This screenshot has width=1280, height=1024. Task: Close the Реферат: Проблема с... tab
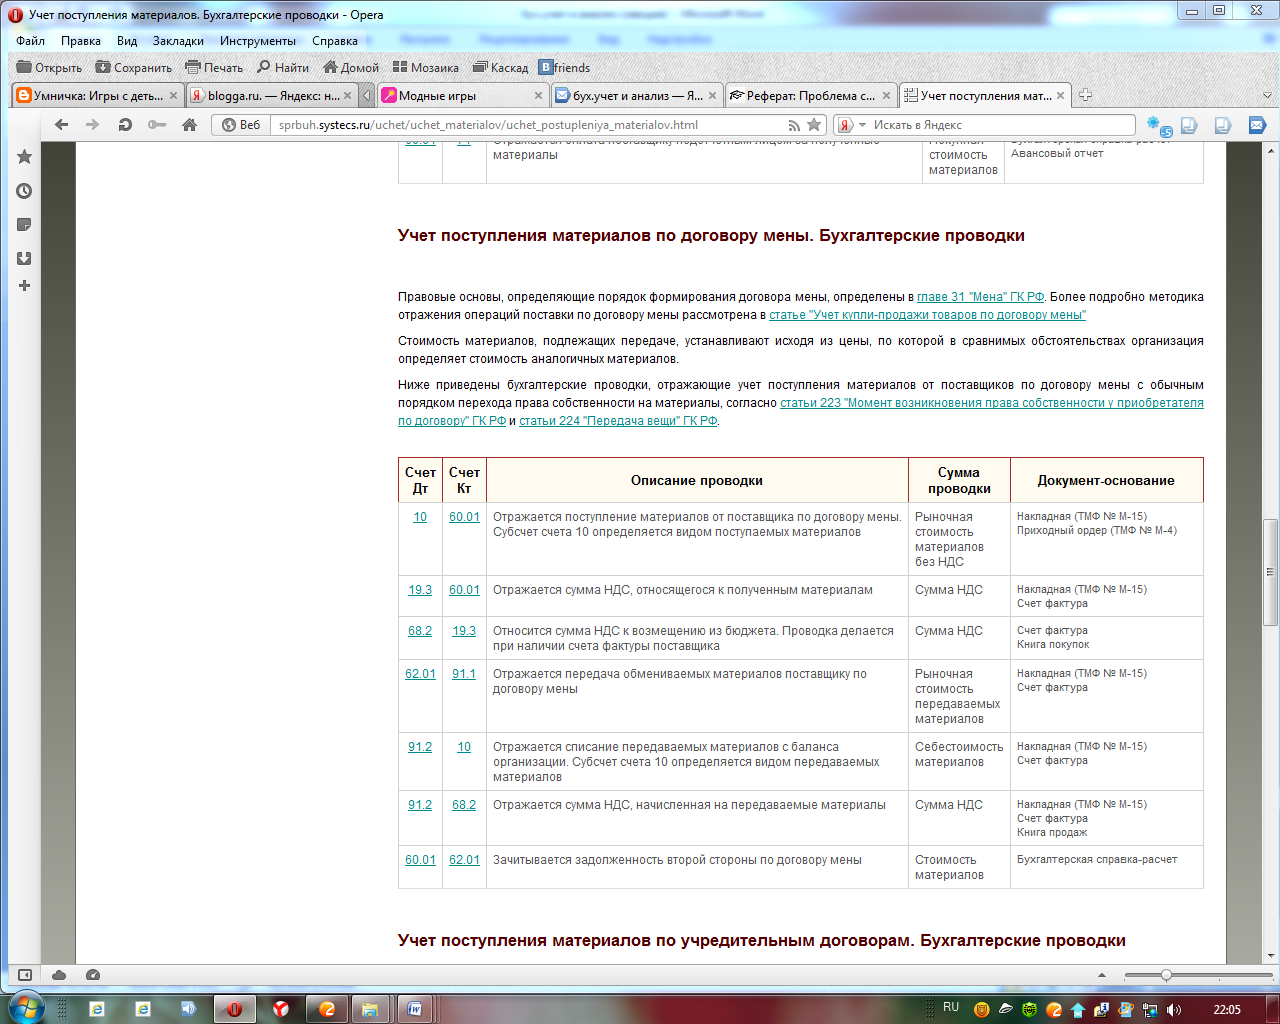tap(885, 96)
